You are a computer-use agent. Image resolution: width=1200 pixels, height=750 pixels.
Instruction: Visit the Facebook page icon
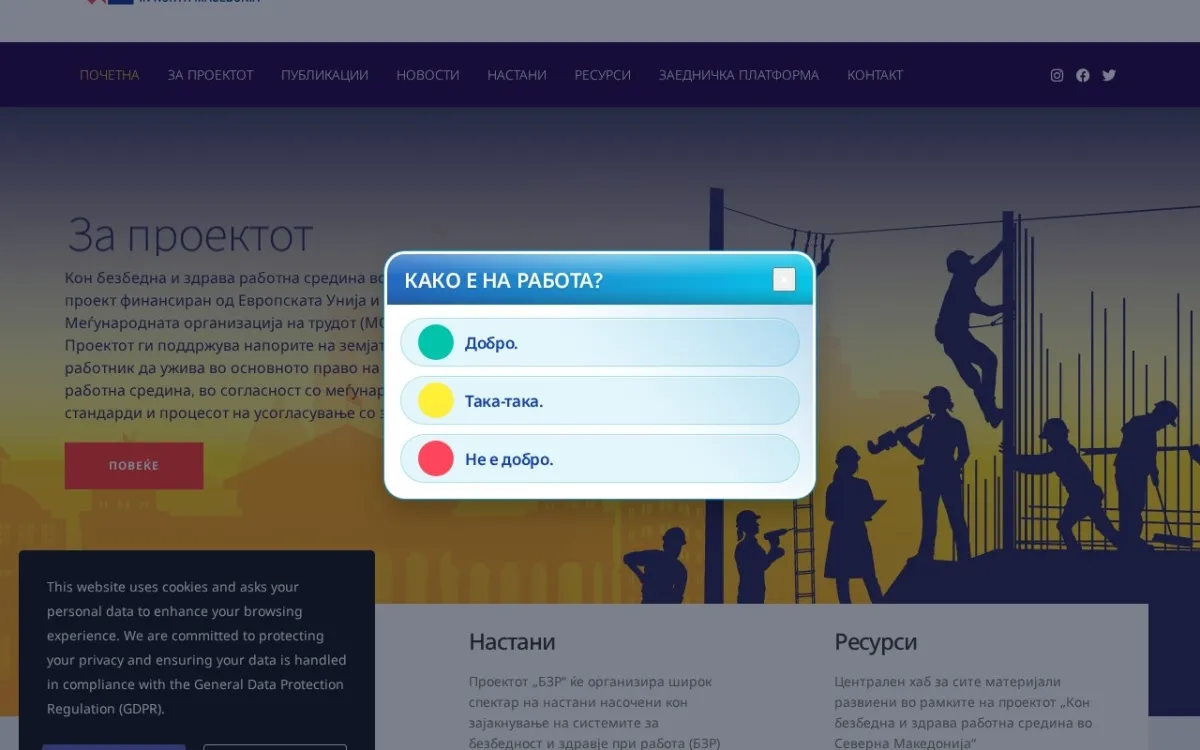(x=1083, y=75)
